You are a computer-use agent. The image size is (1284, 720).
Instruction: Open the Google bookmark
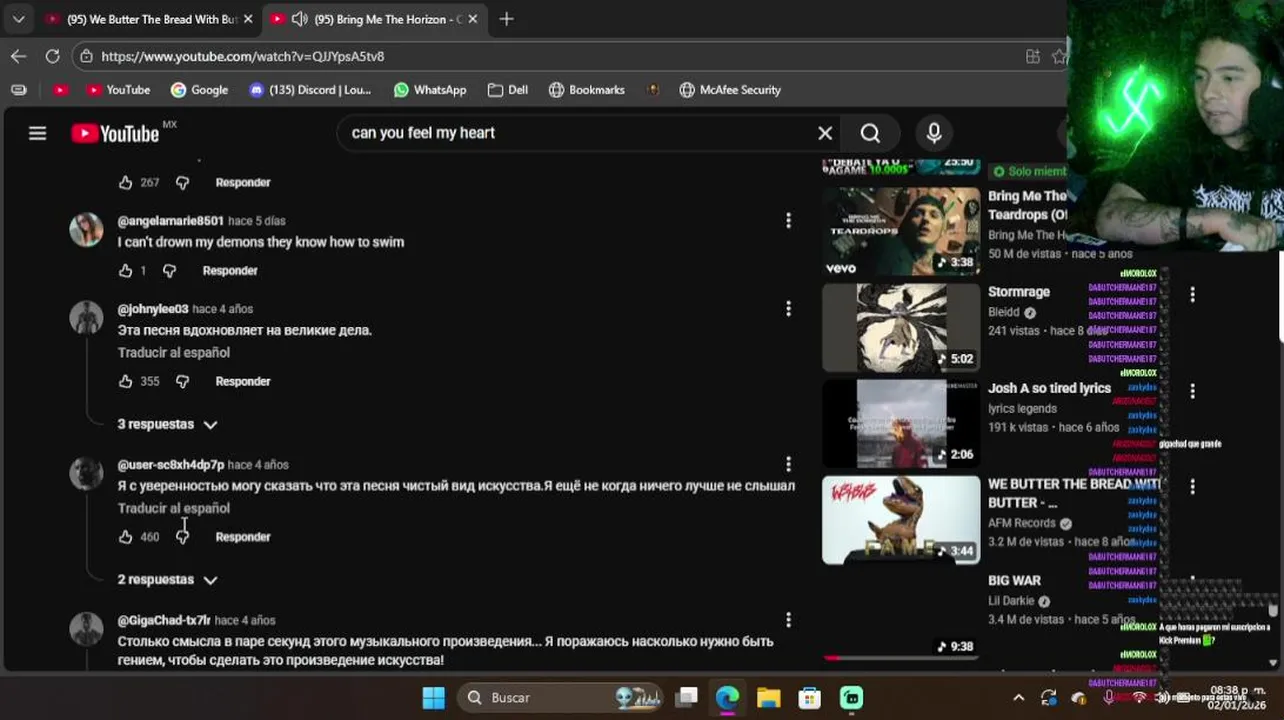[199, 90]
